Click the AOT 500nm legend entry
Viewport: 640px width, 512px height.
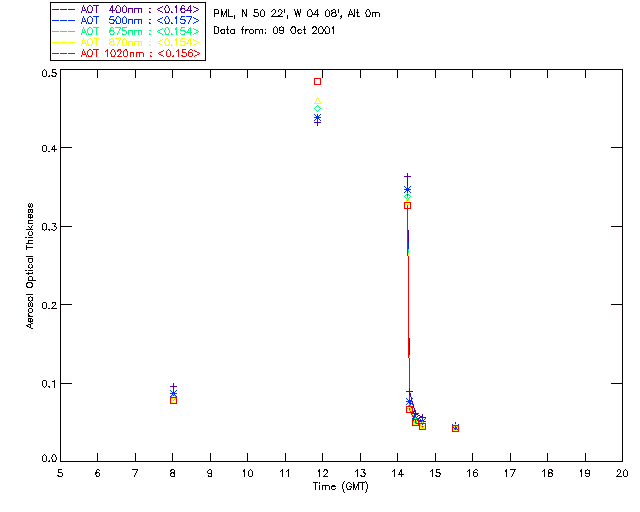(126, 20)
